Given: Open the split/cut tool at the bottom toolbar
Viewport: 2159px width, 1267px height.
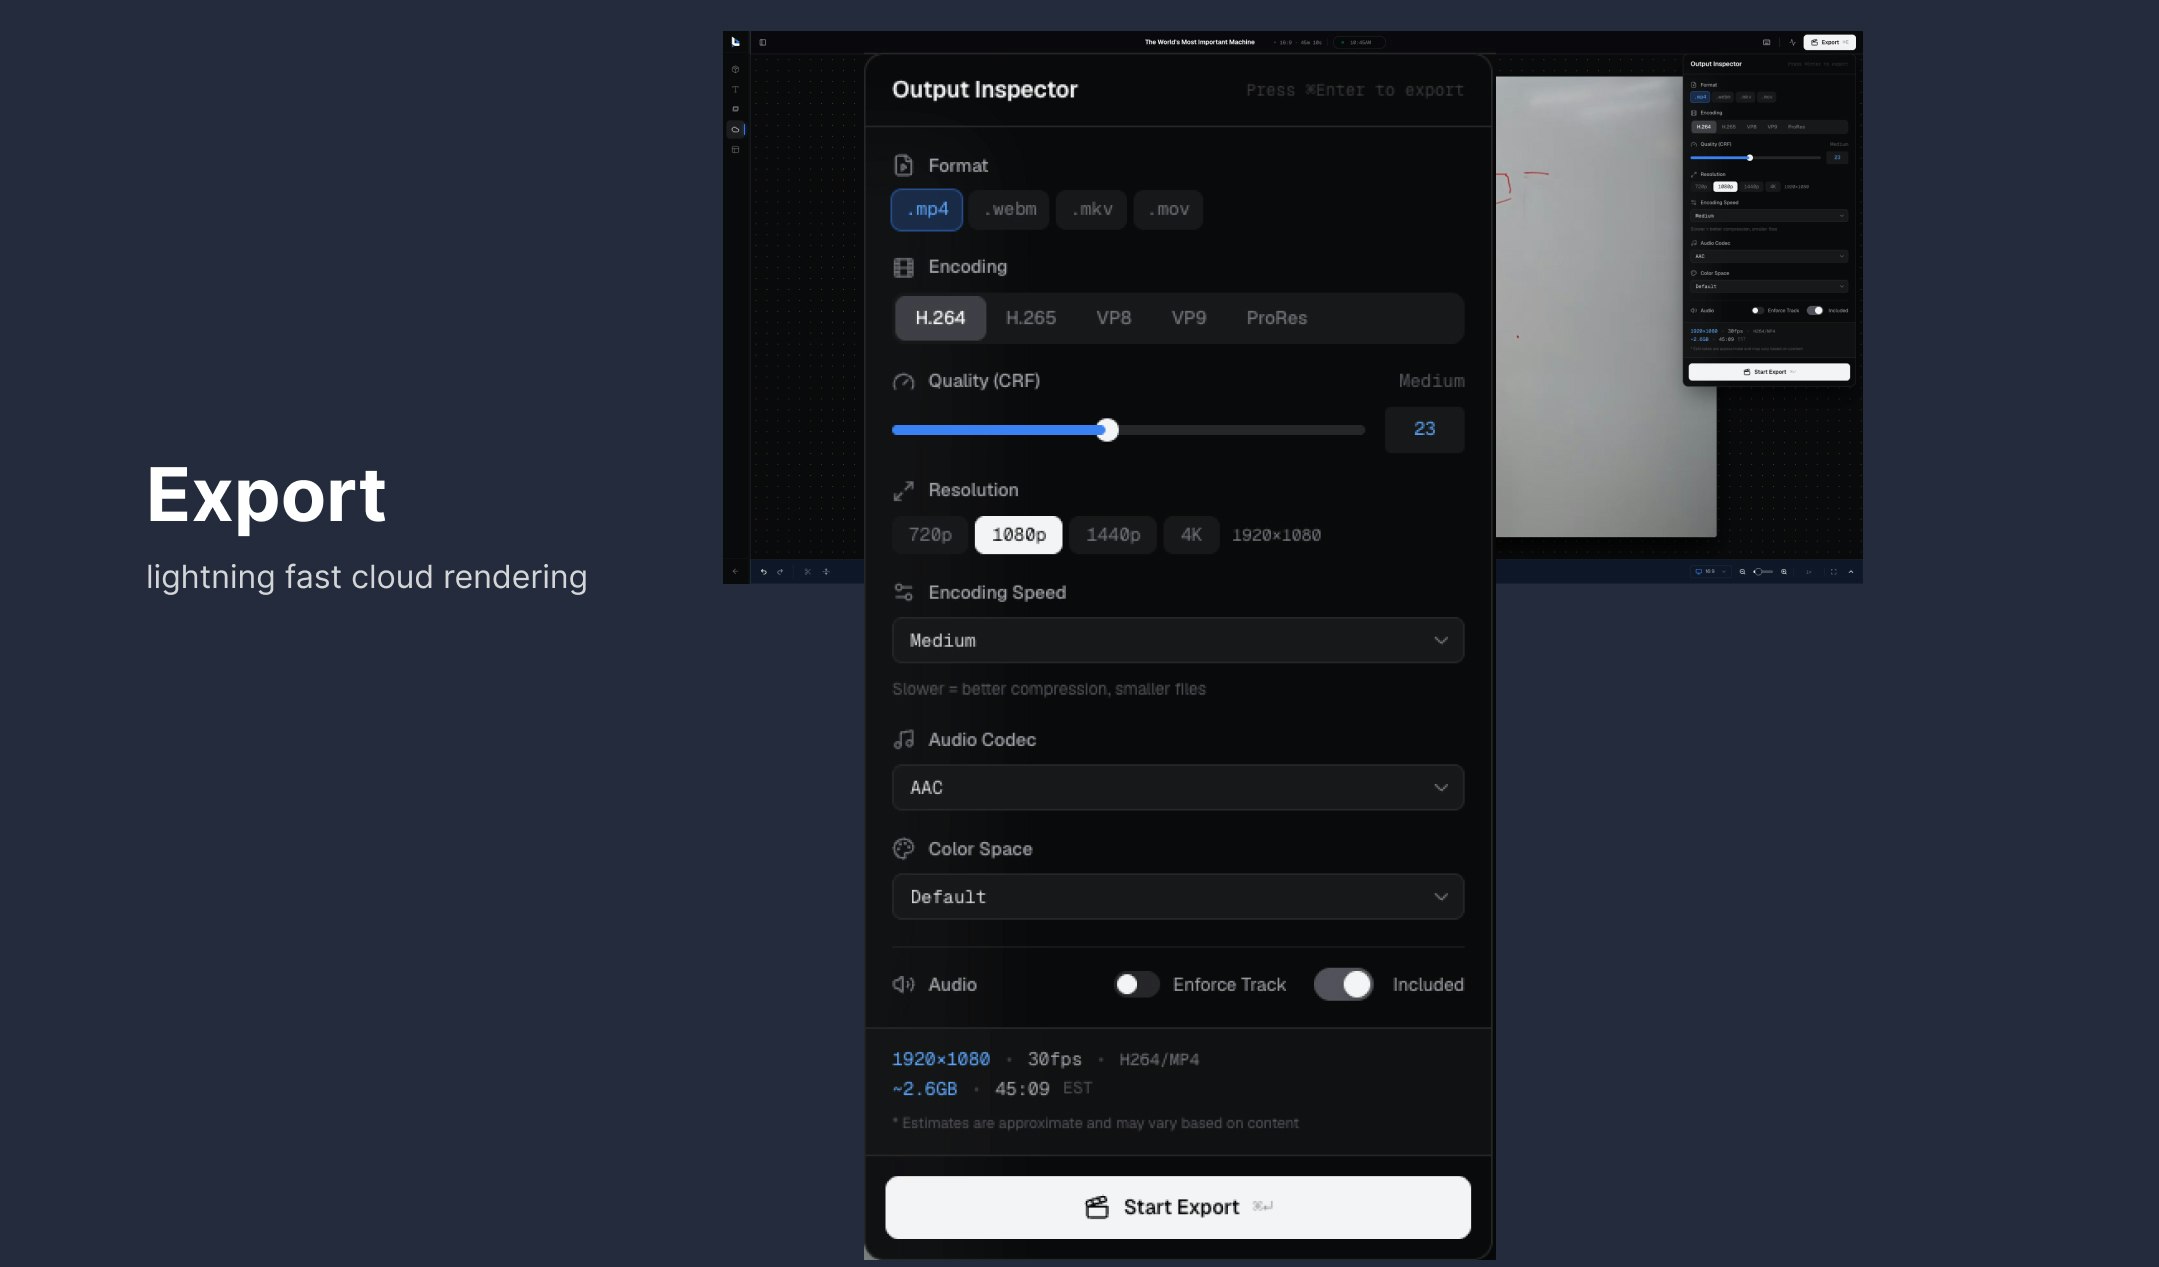Looking at the screenshot, I should pos(807,573).
